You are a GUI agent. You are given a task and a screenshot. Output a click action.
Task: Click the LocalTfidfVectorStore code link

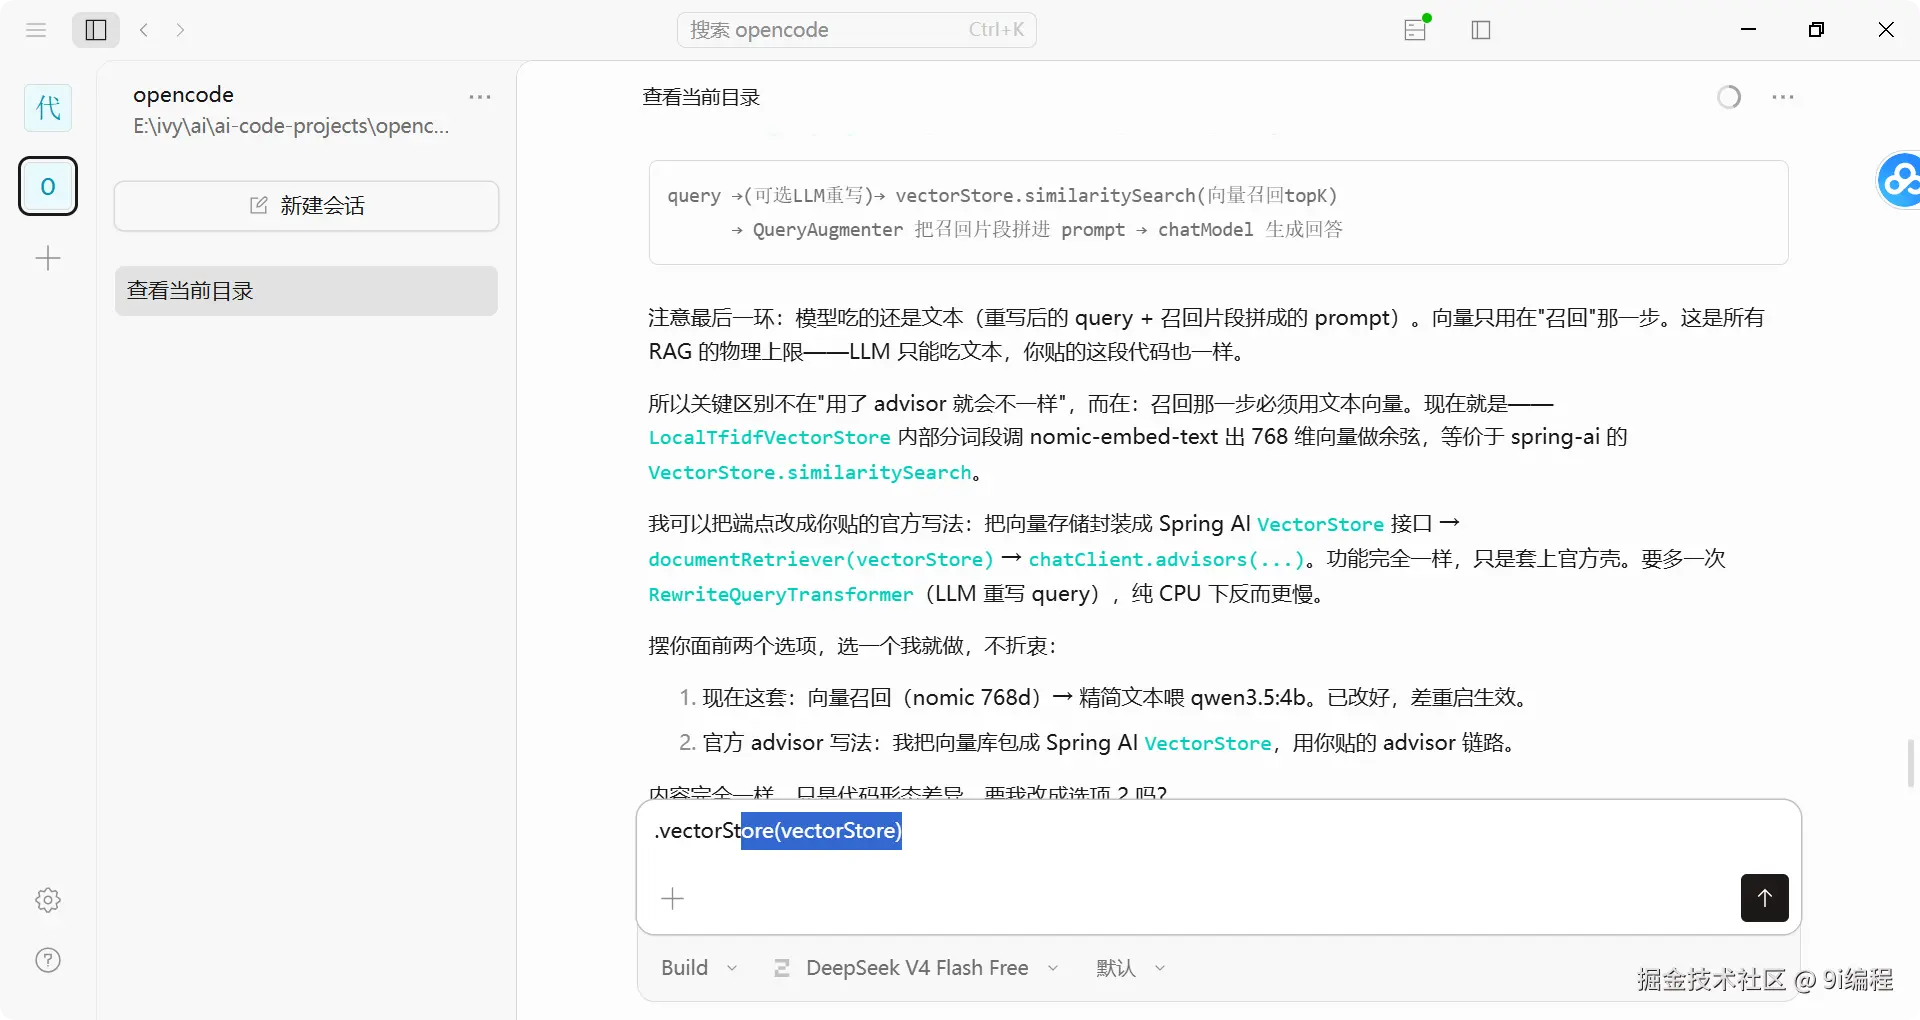point(769,438)
